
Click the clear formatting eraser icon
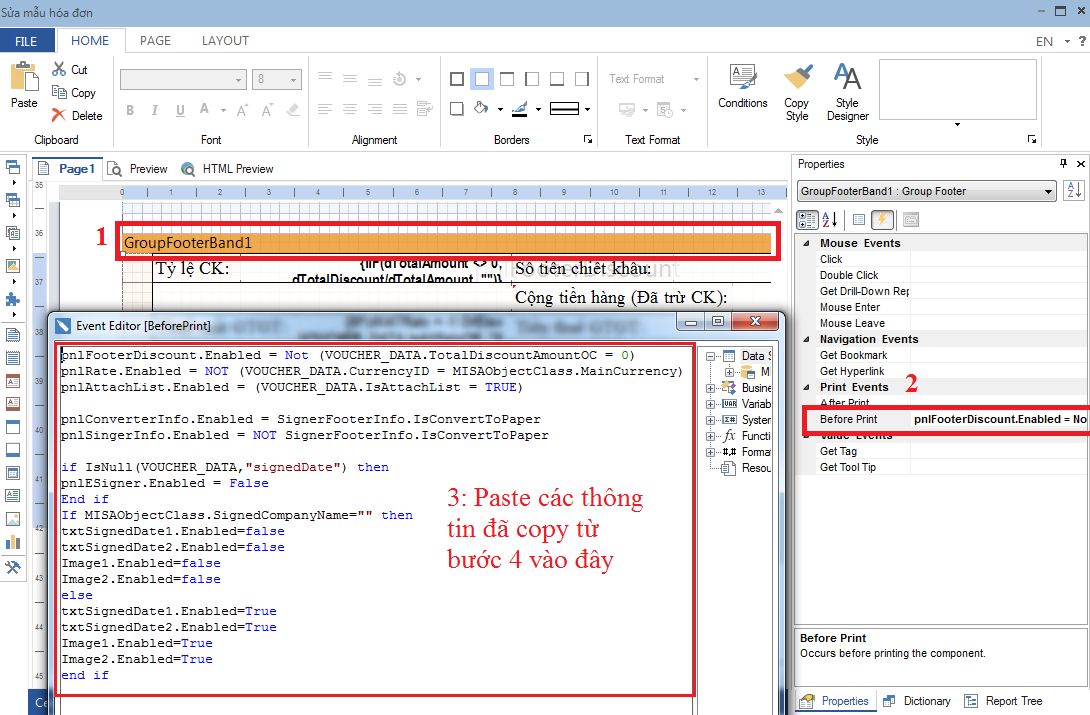point(293,110)
